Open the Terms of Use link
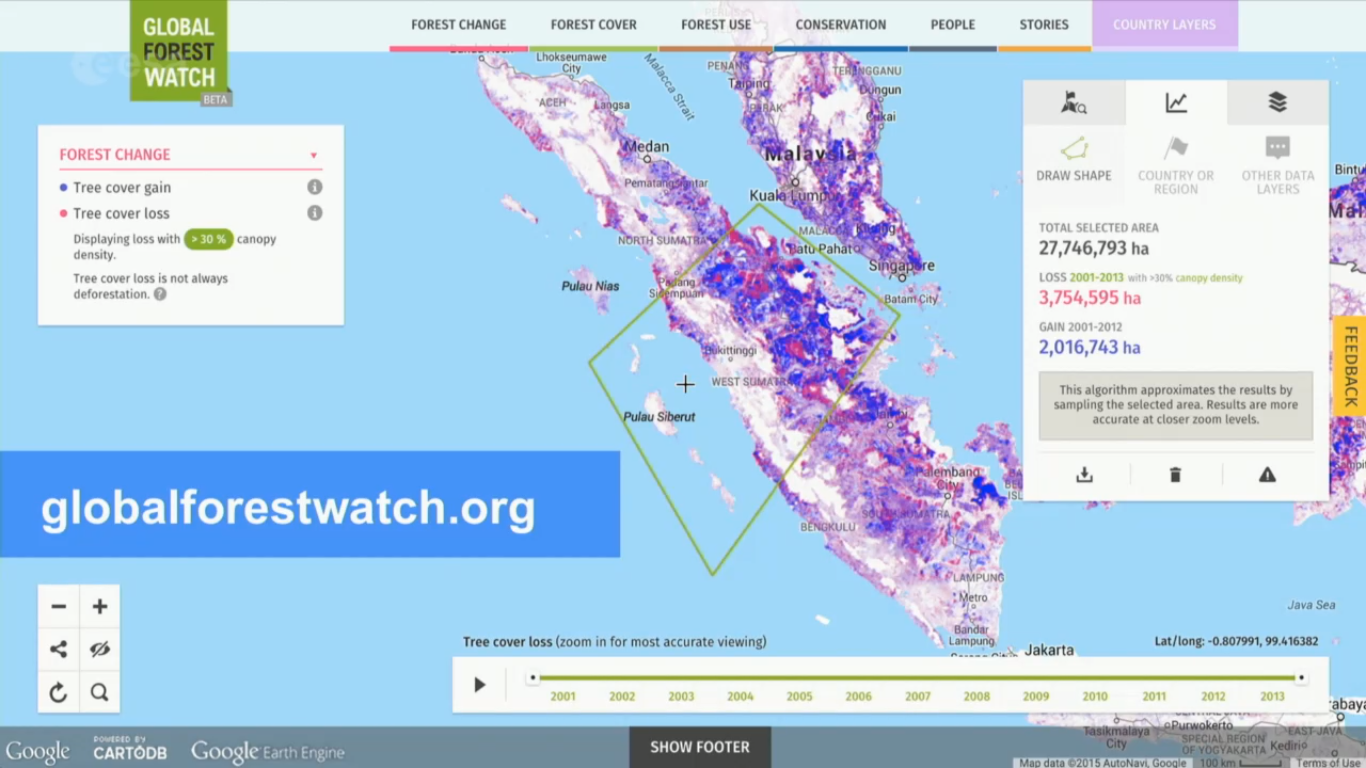This screenshot has height=768, width=1366. 1329,763
